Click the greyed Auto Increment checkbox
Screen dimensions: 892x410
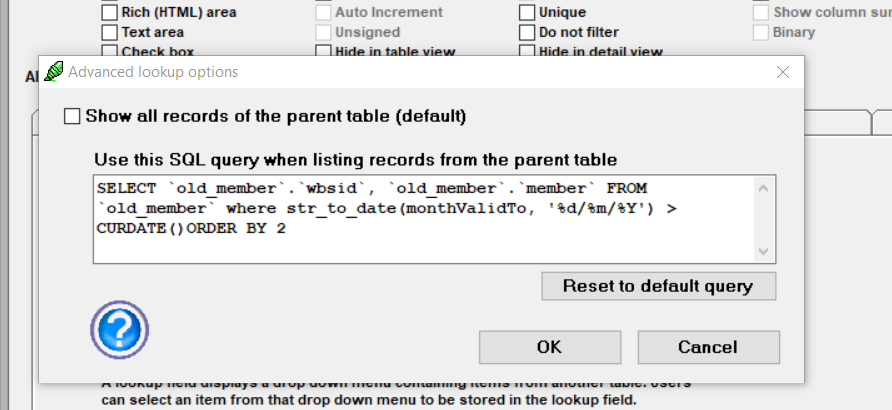(x=323, y=12)
